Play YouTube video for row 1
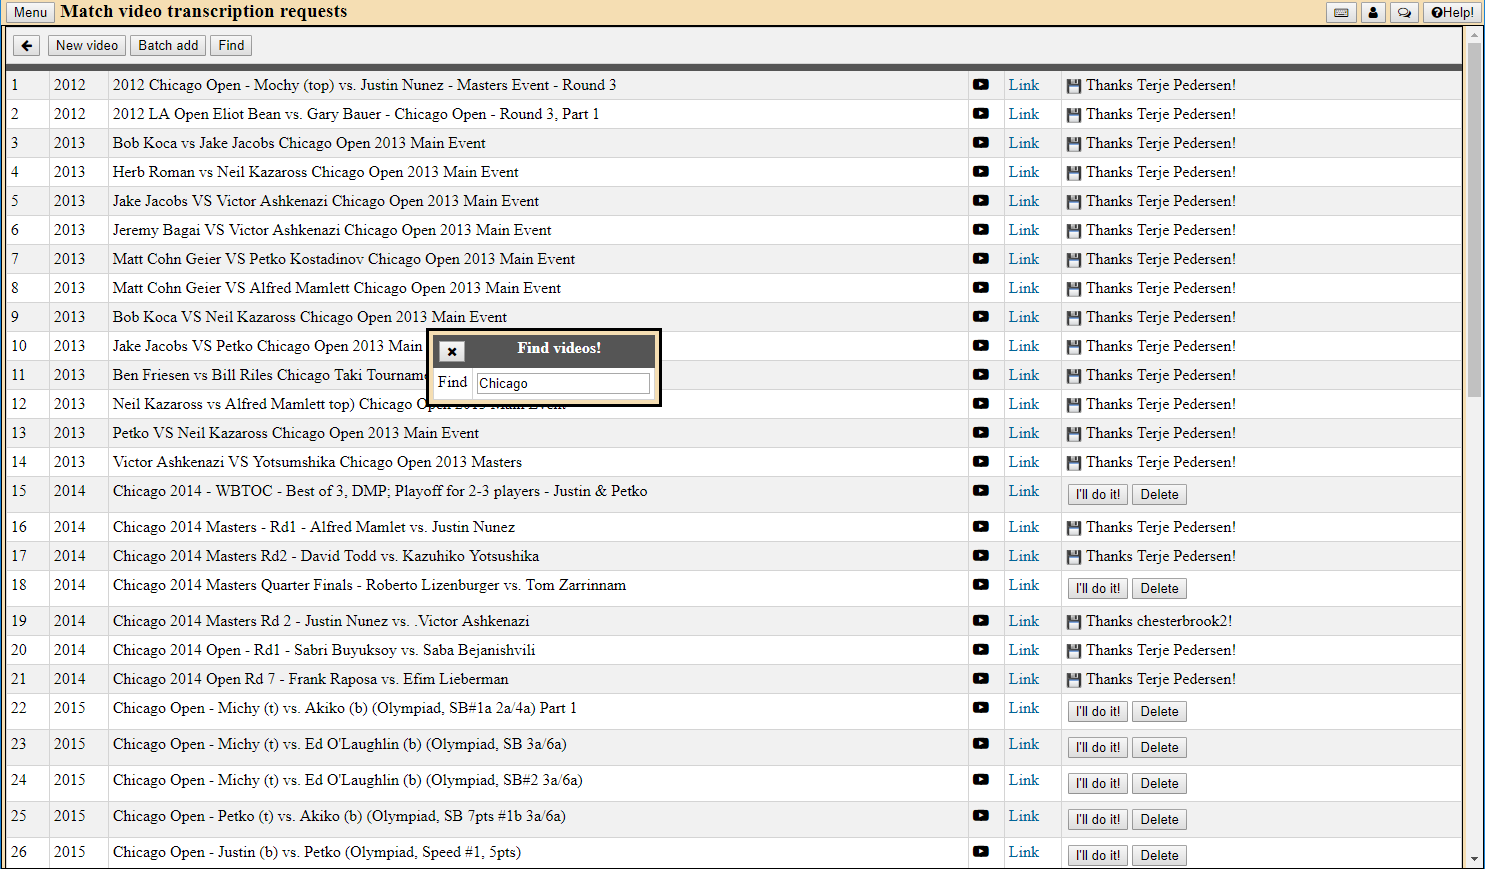The width and height of the screenshot is (1485, 869). 981,85
